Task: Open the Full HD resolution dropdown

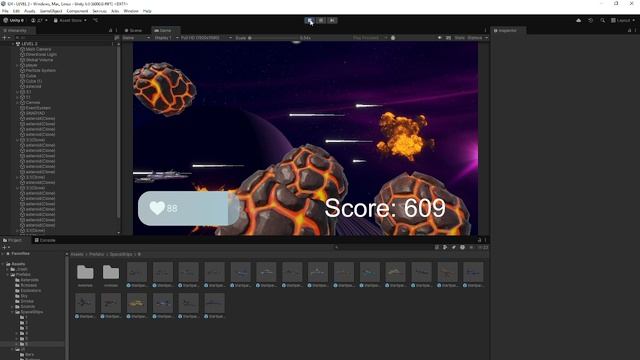Action: click(207, 38)
